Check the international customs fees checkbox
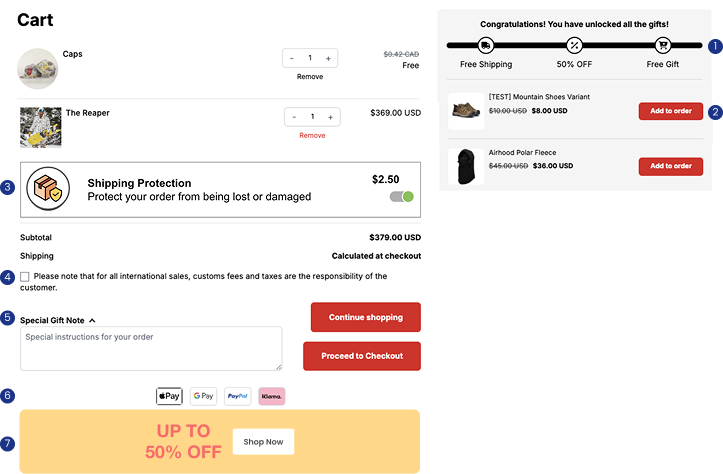This screenshot has height=474, width=723. pyautogui.click(x=25, y=277)
